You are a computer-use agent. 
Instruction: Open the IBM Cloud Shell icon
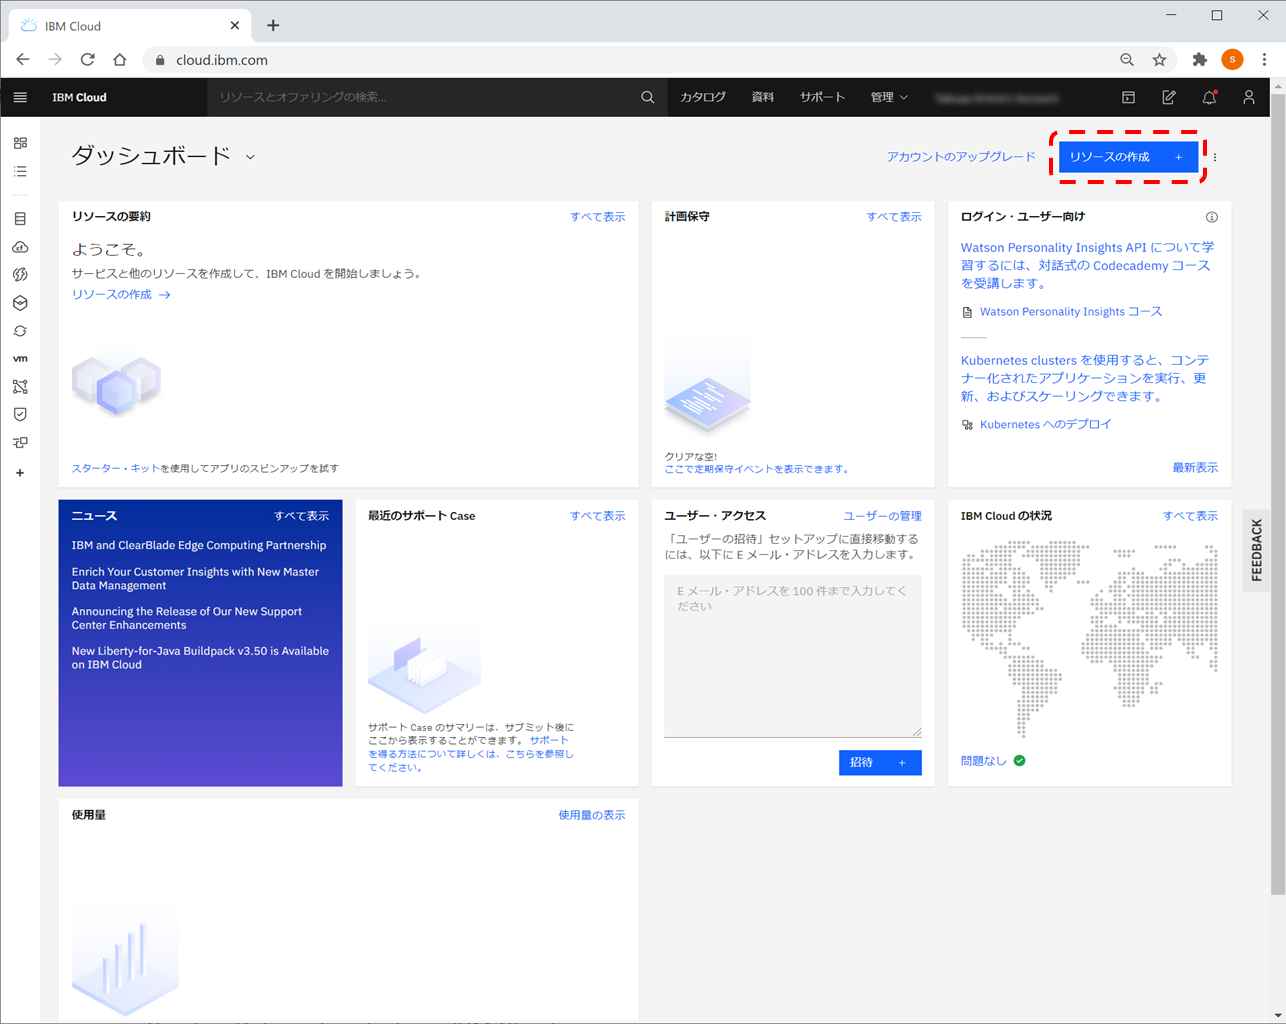click(1128, 97)
